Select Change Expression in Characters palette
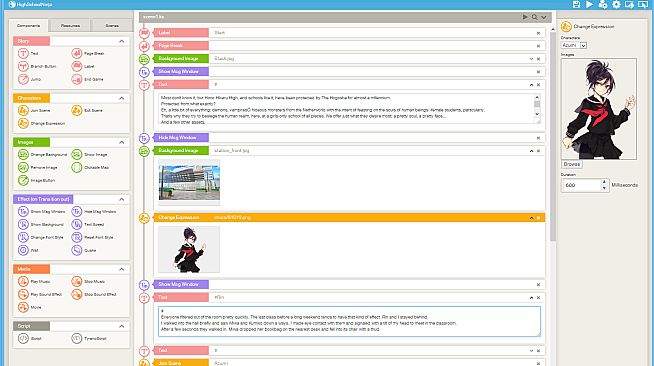Image resolution: width=654 pixels, height=366 pixels. [41, 123]
